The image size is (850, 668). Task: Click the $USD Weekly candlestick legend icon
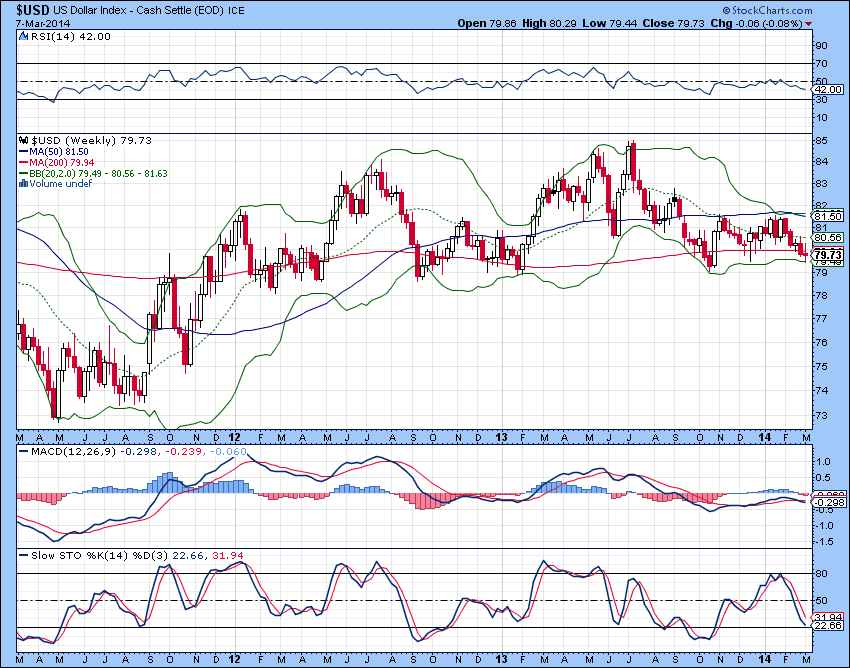coord(24,140)
